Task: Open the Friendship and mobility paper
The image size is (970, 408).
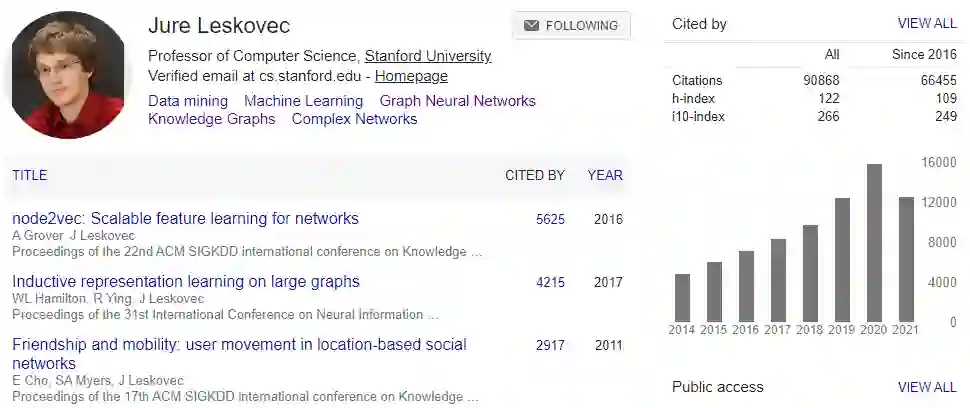Action: 239,344
